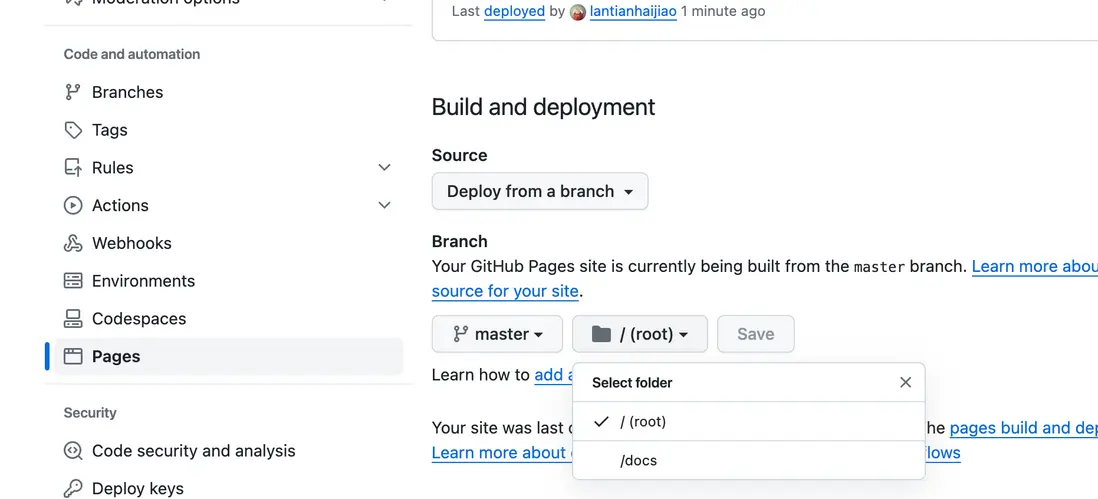Screen dimensions: 1098x499
Task: Open the Deploy from a branch dropdown
Action: [x=540, y=192]
